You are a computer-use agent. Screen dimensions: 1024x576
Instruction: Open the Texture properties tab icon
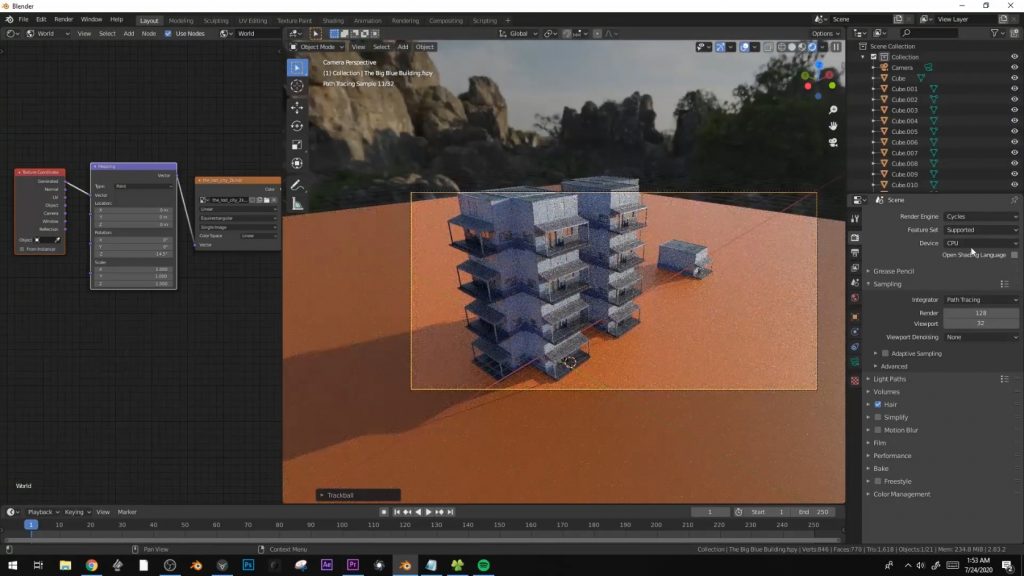(x=855, y=381)
